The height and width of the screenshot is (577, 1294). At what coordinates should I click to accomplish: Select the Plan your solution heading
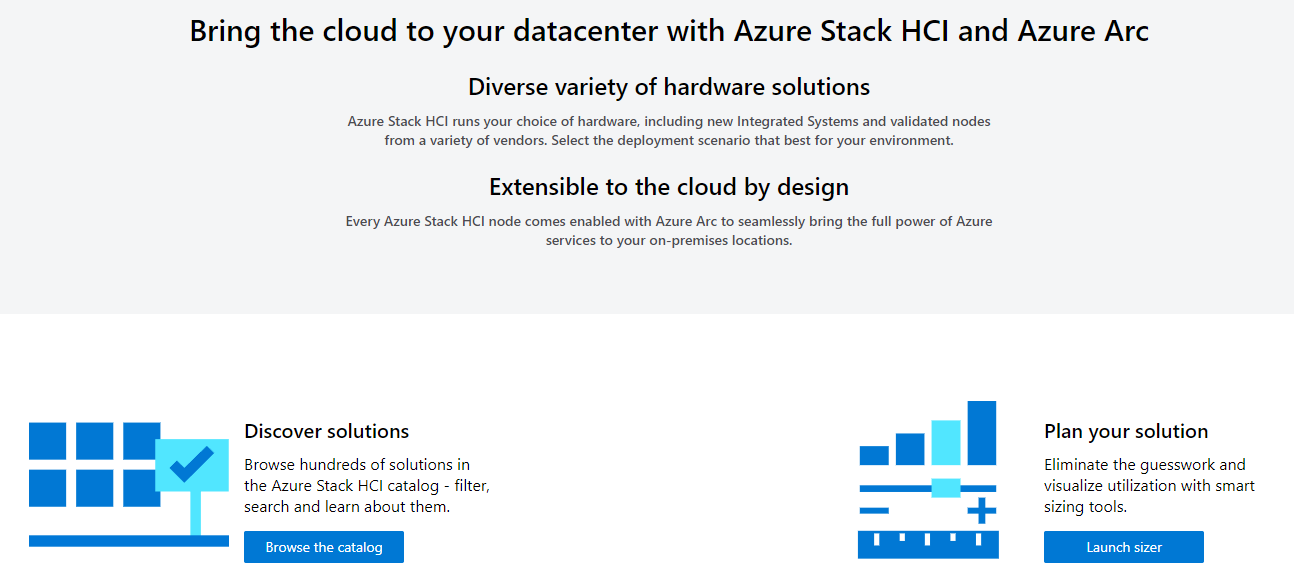[1126, 431]
